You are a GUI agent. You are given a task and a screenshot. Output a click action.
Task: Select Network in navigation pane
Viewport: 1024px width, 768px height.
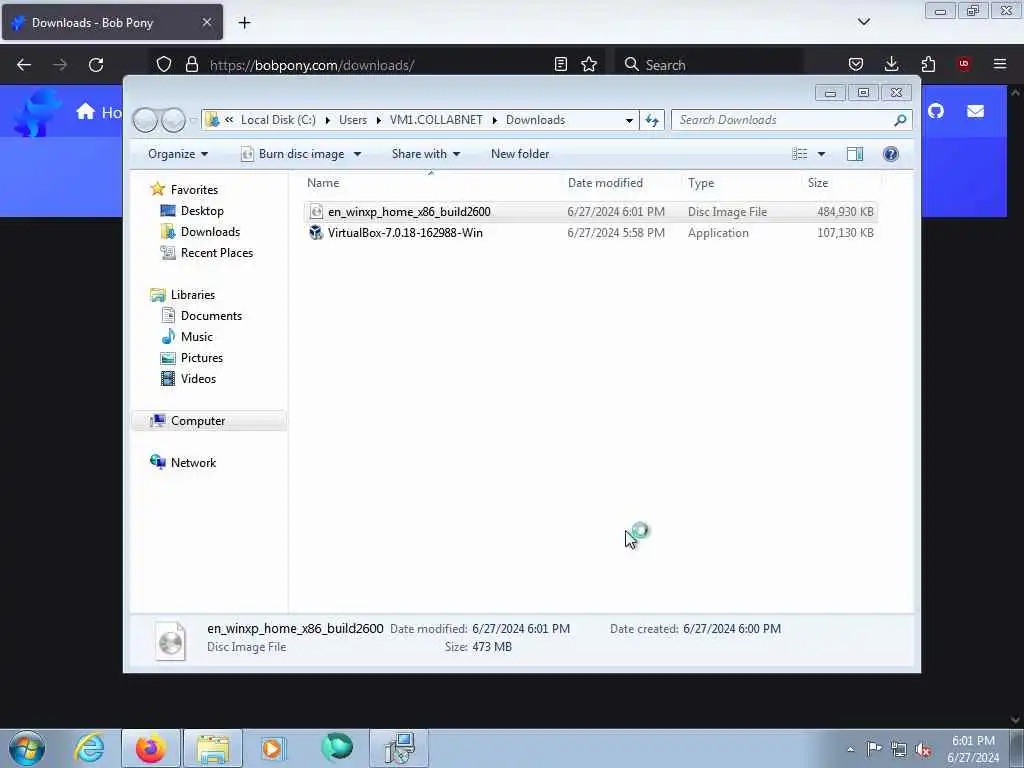click(193, 462)
